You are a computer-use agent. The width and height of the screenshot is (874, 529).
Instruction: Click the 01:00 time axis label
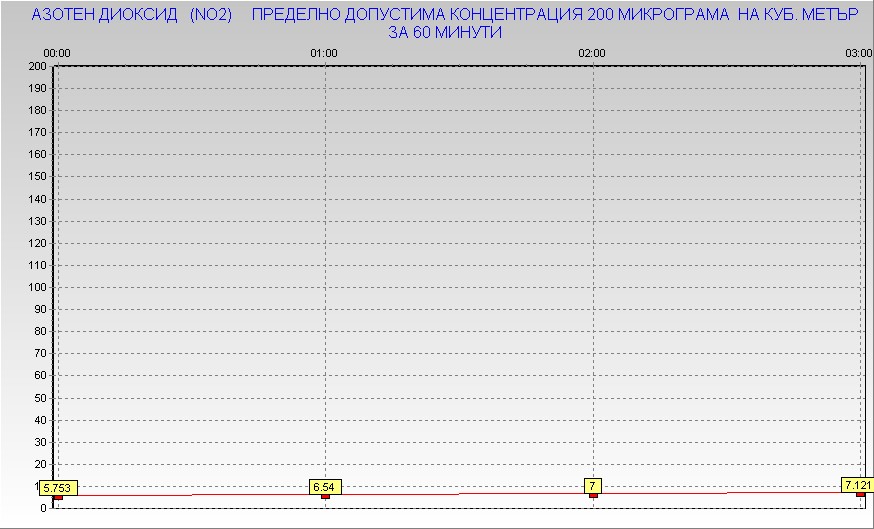click(324, 52)
